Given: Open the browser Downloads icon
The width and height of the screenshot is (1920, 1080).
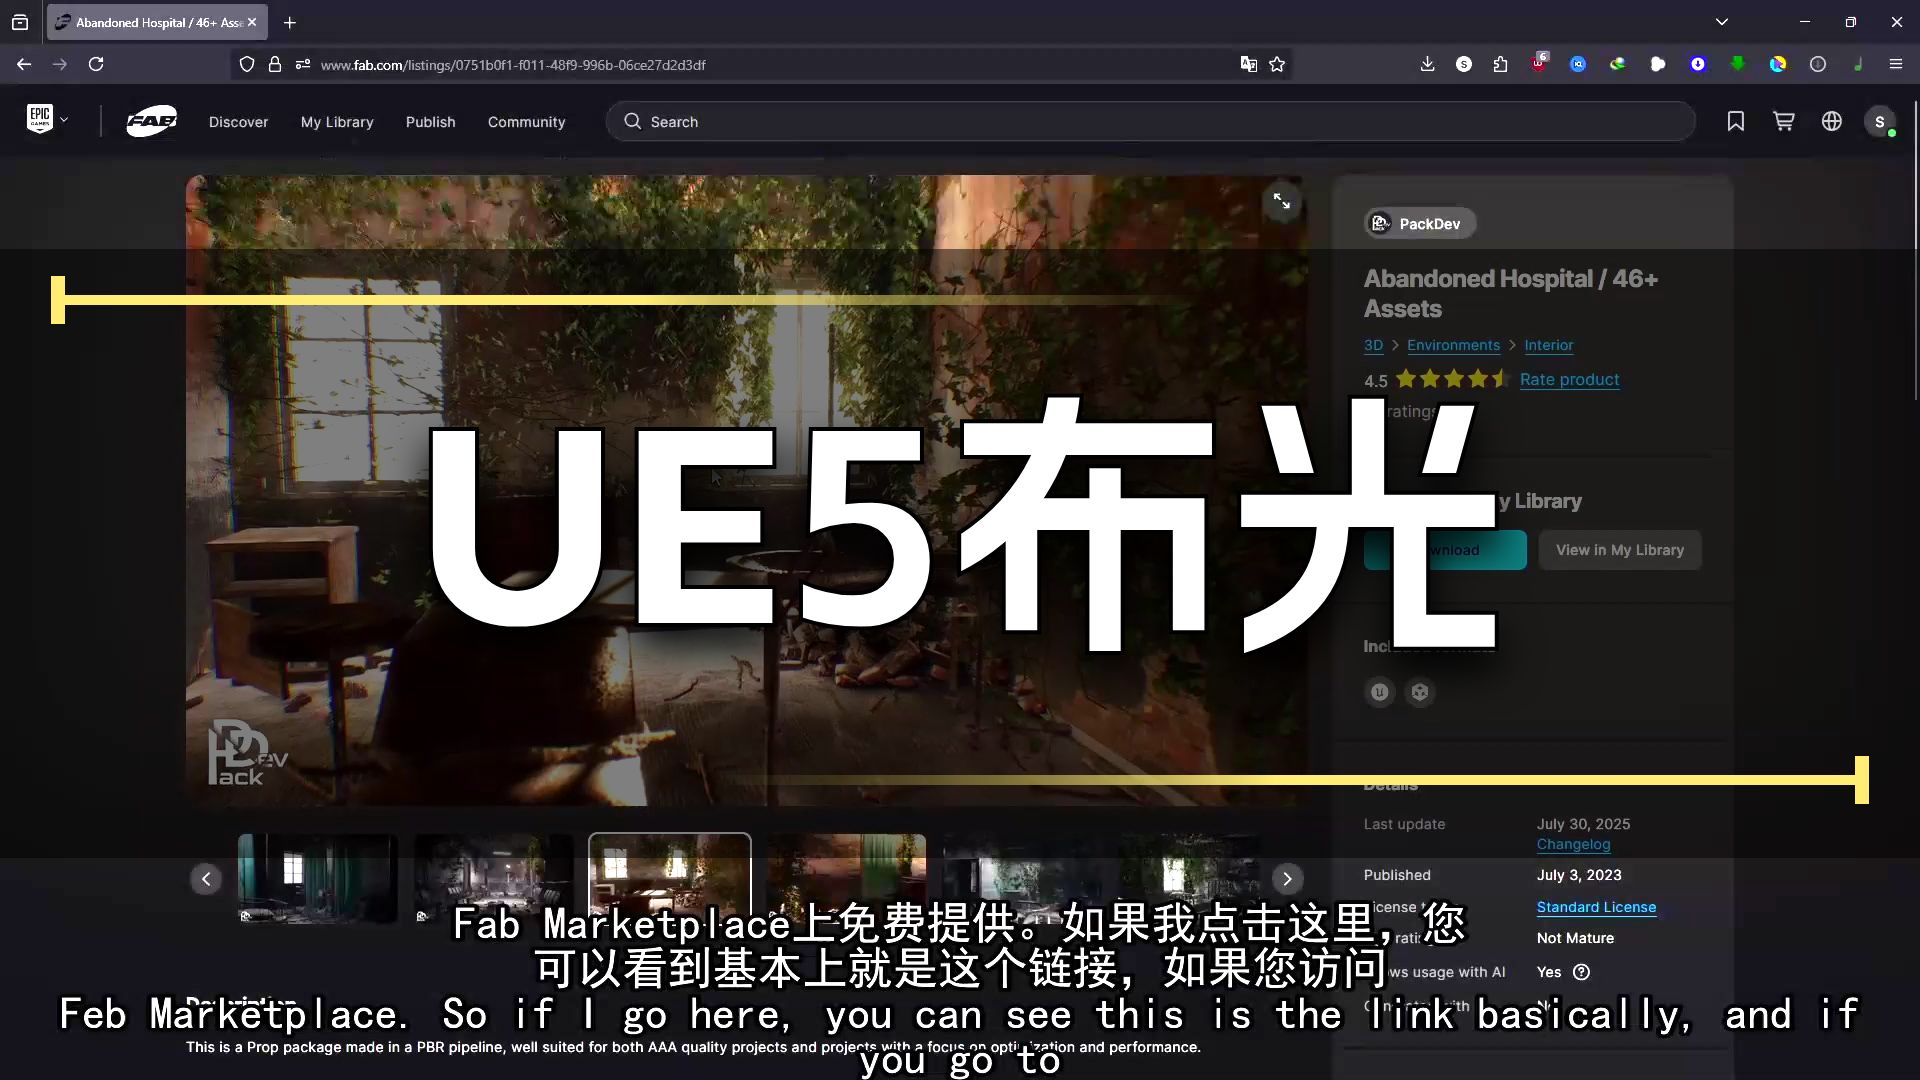Looking at the screenshot, I should point(1427,64).
